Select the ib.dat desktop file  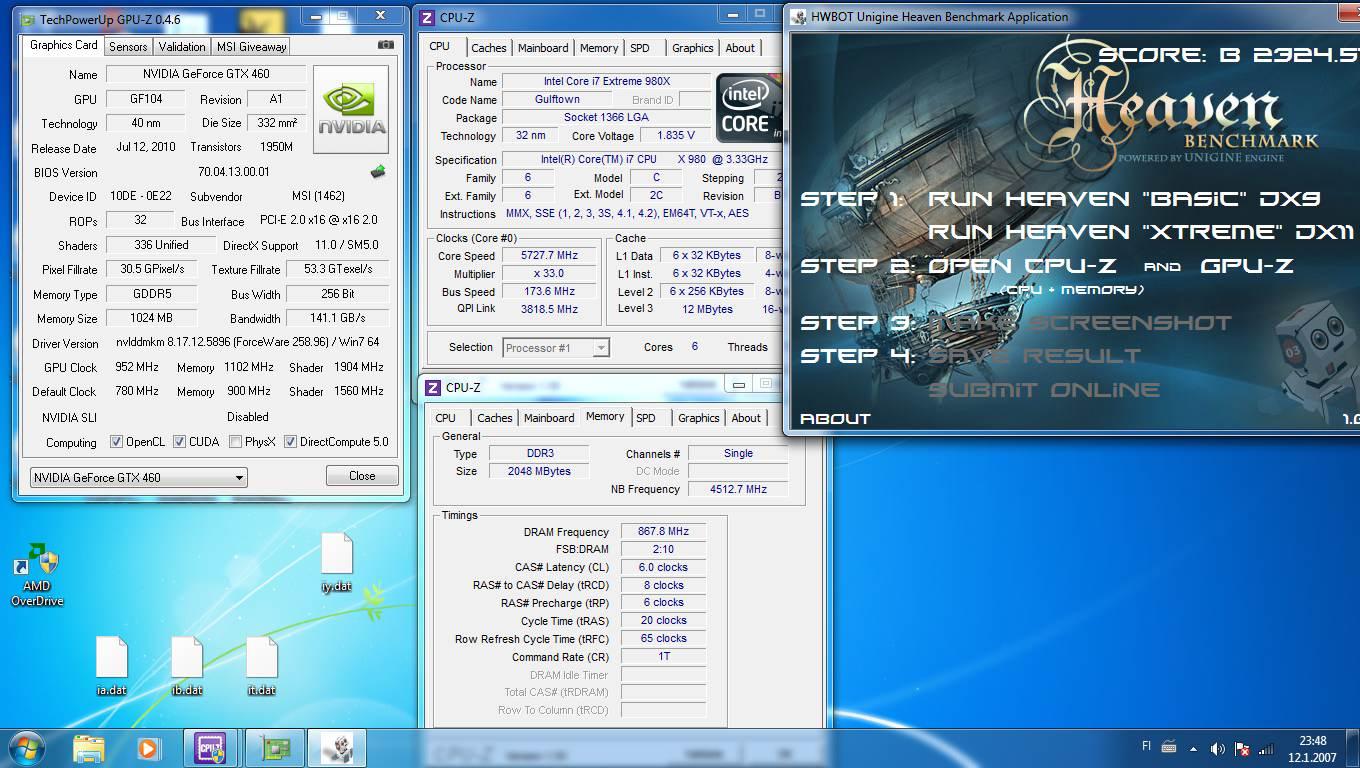coord(187,666)
